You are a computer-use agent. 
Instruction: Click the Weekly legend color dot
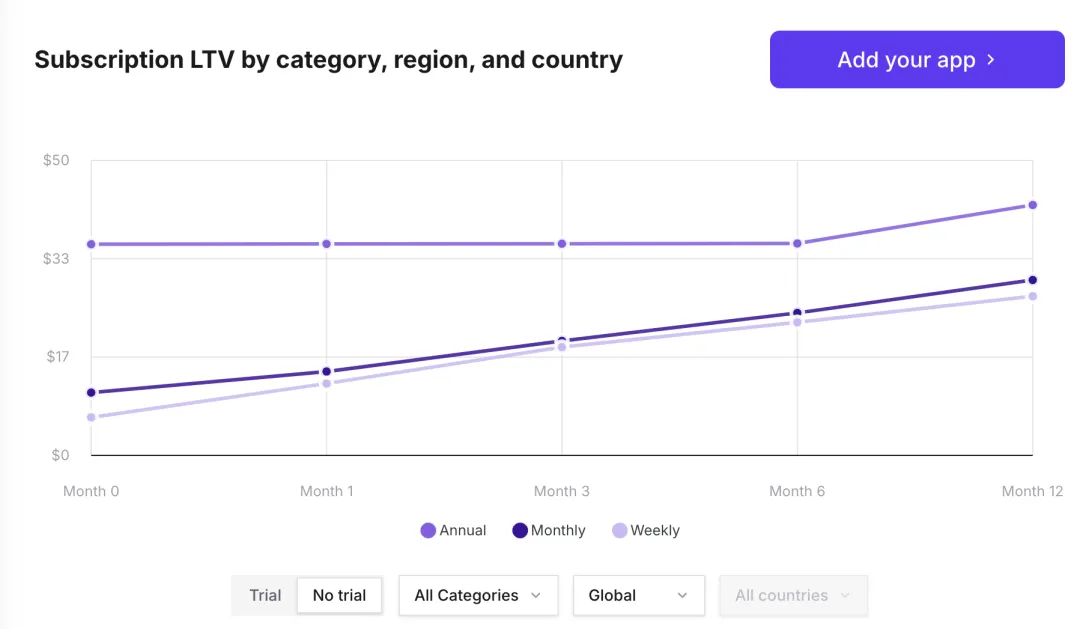(620, 531)
